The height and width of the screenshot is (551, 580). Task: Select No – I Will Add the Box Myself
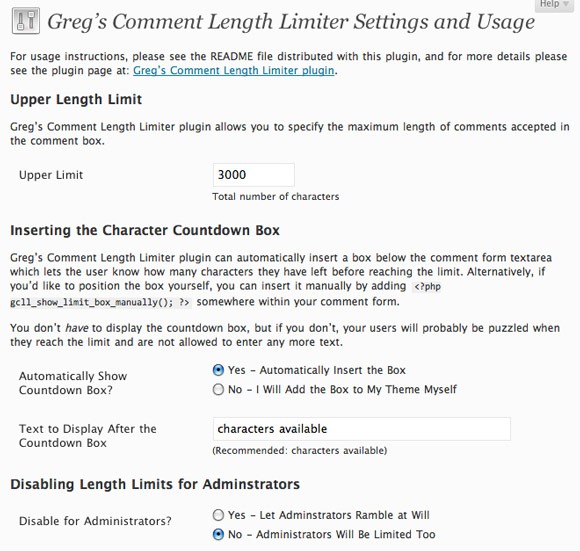(218, 389)
